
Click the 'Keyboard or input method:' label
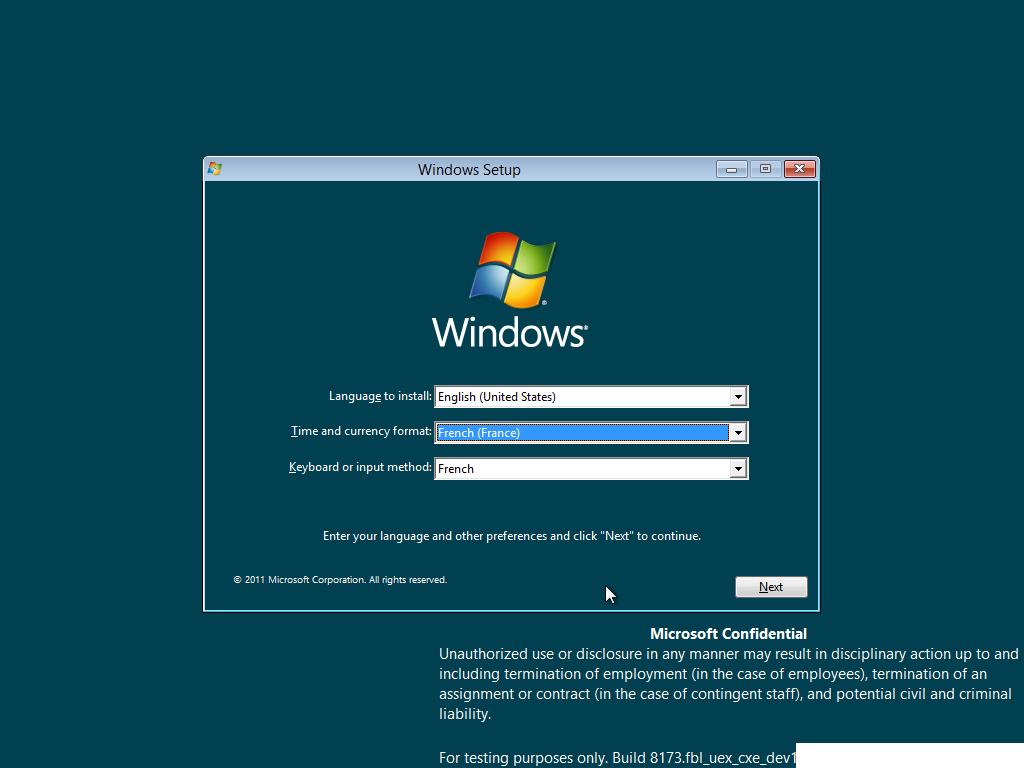click(x=360, y=467)
